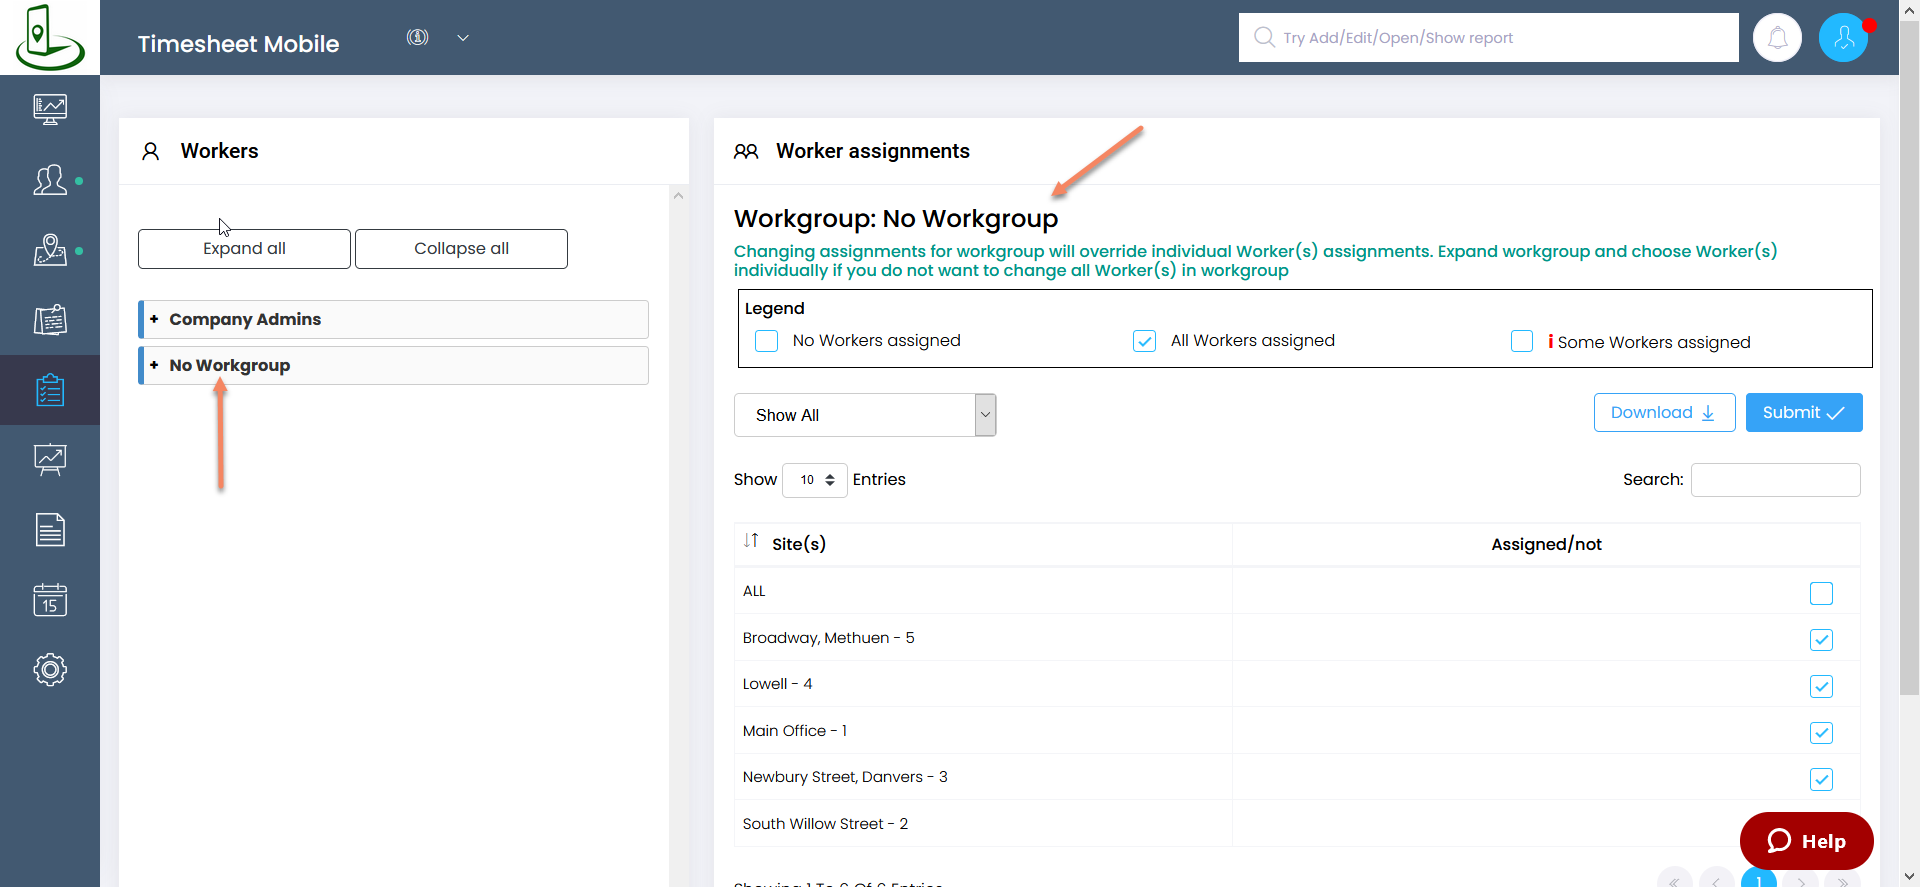Expand the No Workgroup item
Image resolution: width=1920 pixels, height=887 pixels.
click(x=393, y=365)
